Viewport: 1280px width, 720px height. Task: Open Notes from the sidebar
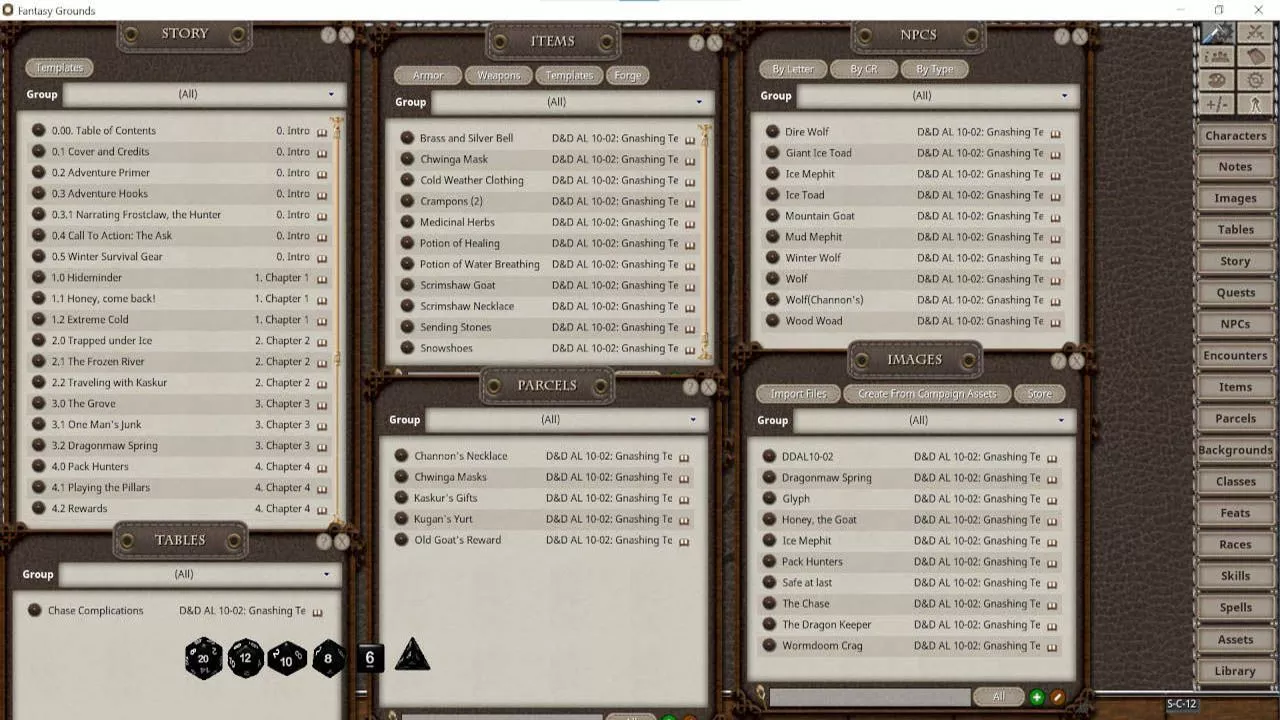pos(1235,167)
